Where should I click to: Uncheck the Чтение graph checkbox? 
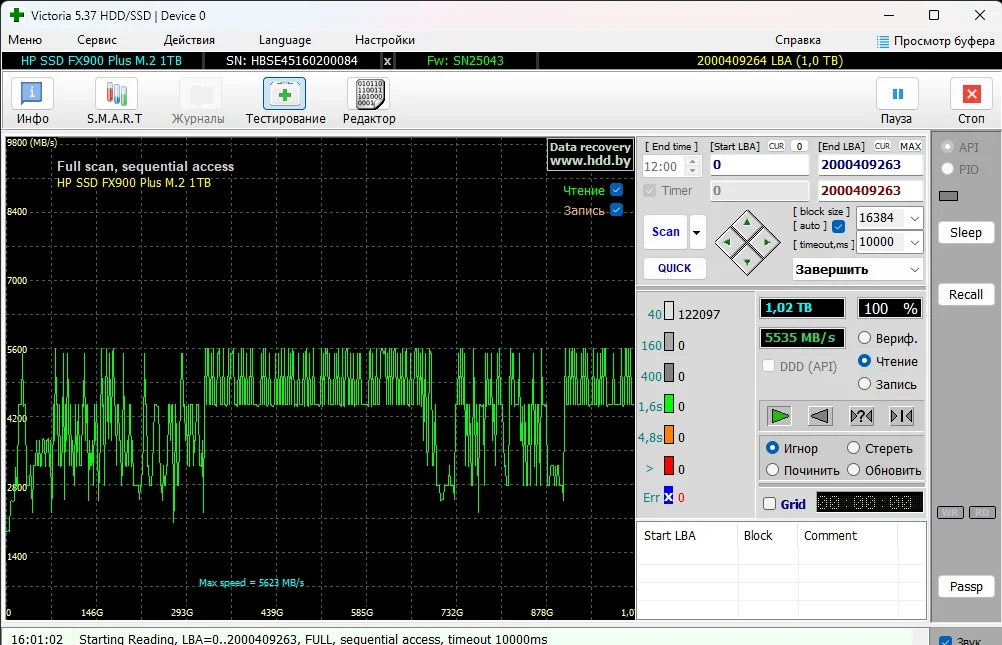(616, 190)
